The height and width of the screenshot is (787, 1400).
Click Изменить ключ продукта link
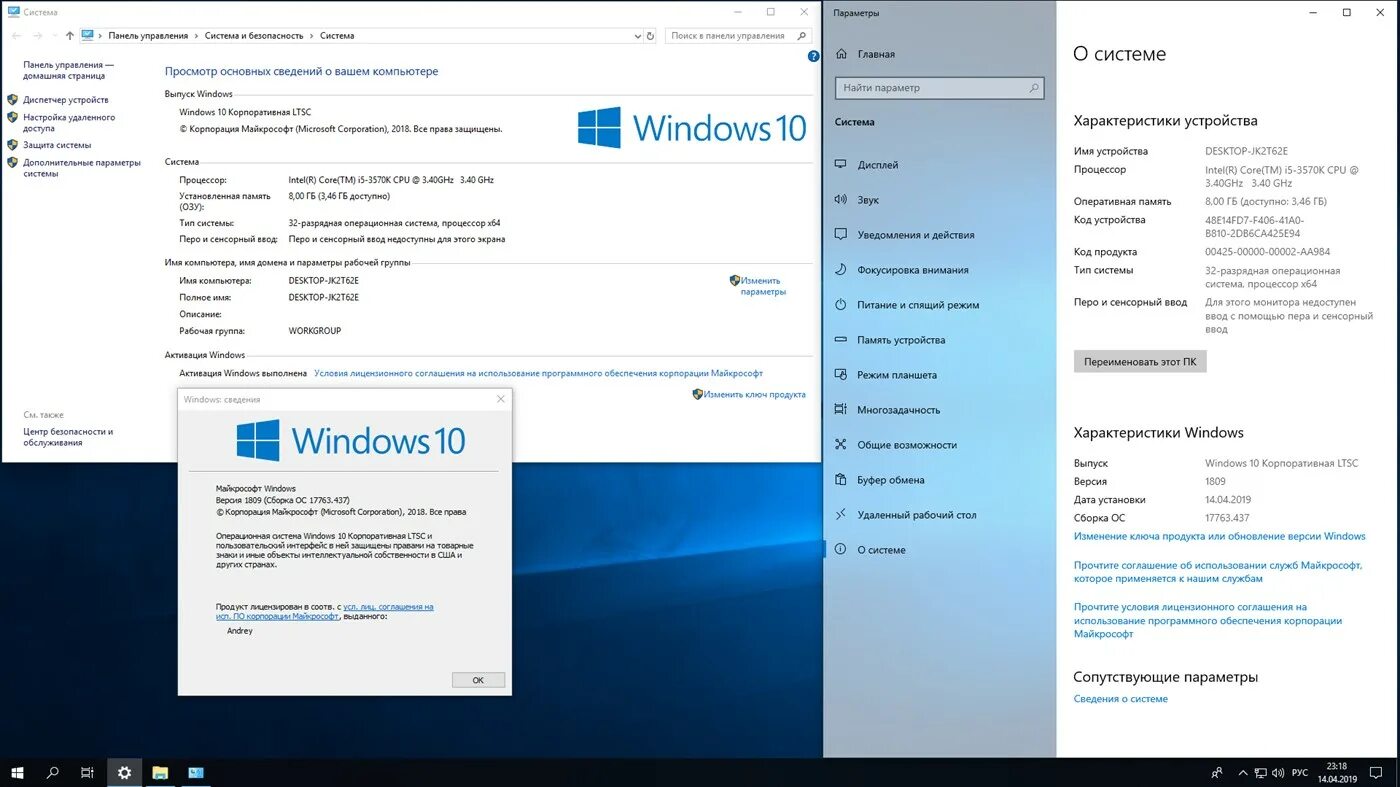click(754, 395)
